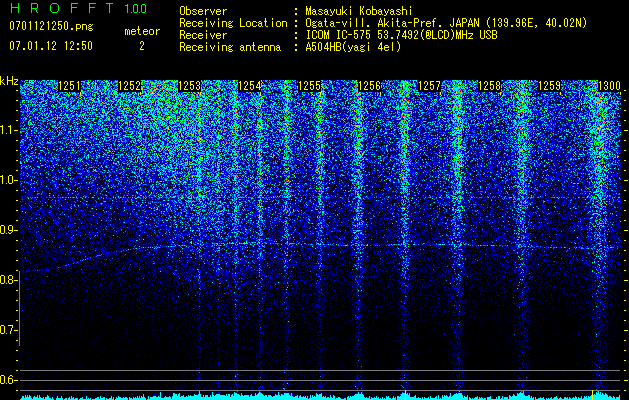The height and width of the screenshot is (400, 629).
Task: Click the 1259 time marker
Action: click(x=549, y=86)
